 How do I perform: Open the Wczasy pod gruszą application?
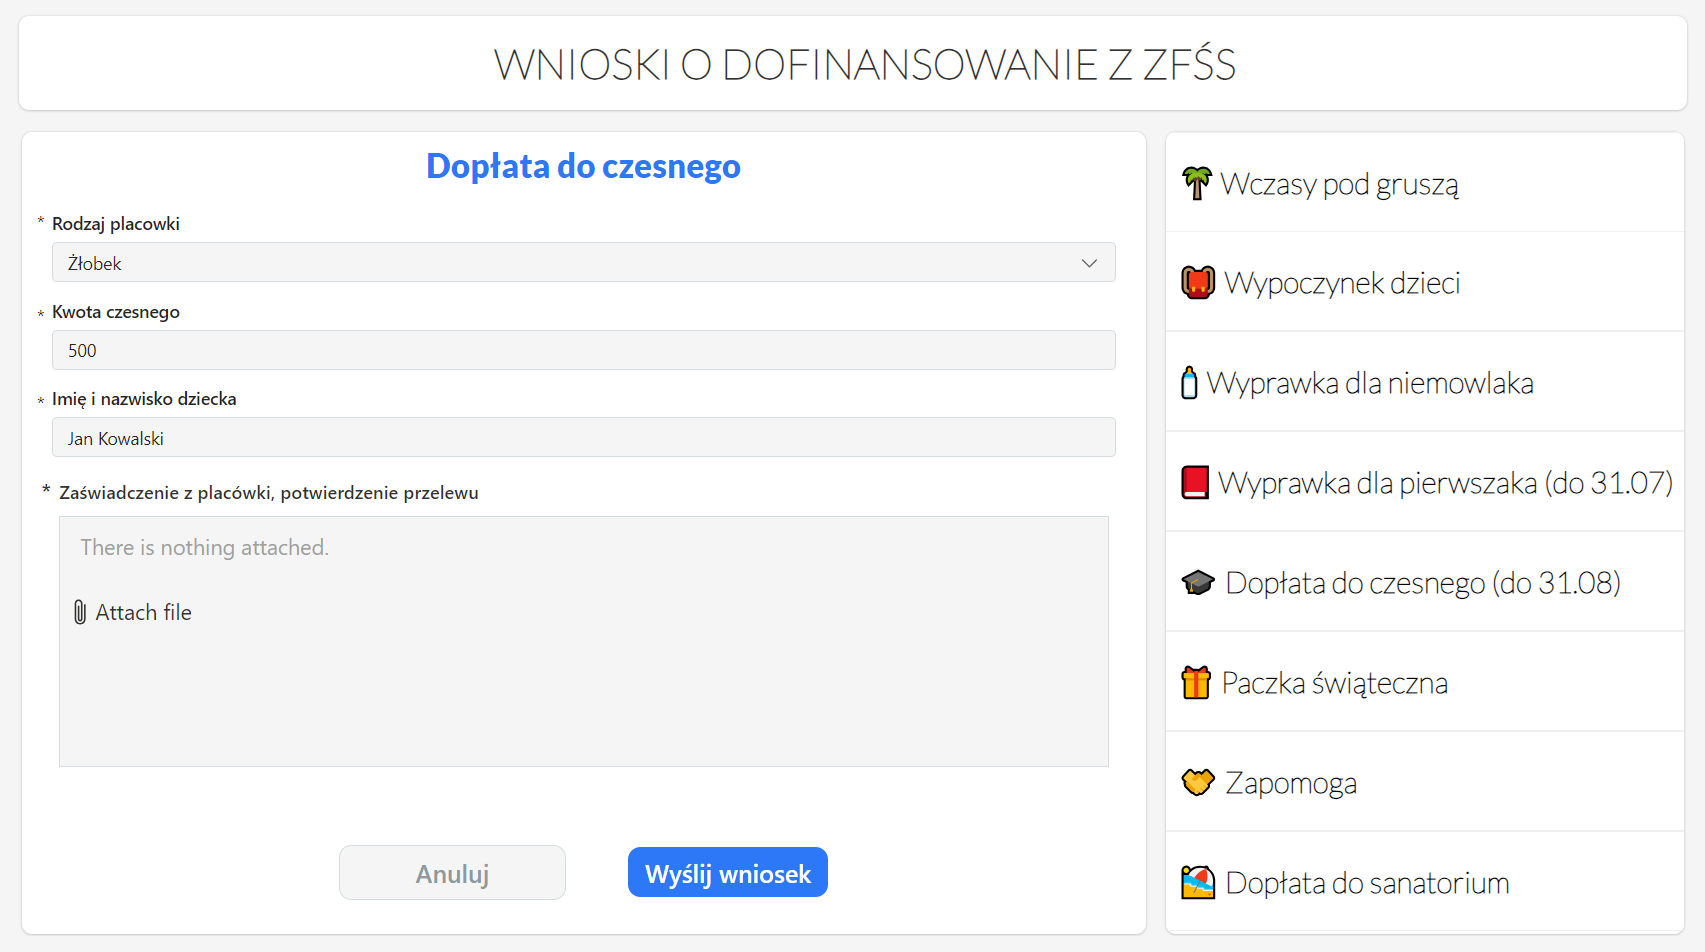pos(1339,185)
